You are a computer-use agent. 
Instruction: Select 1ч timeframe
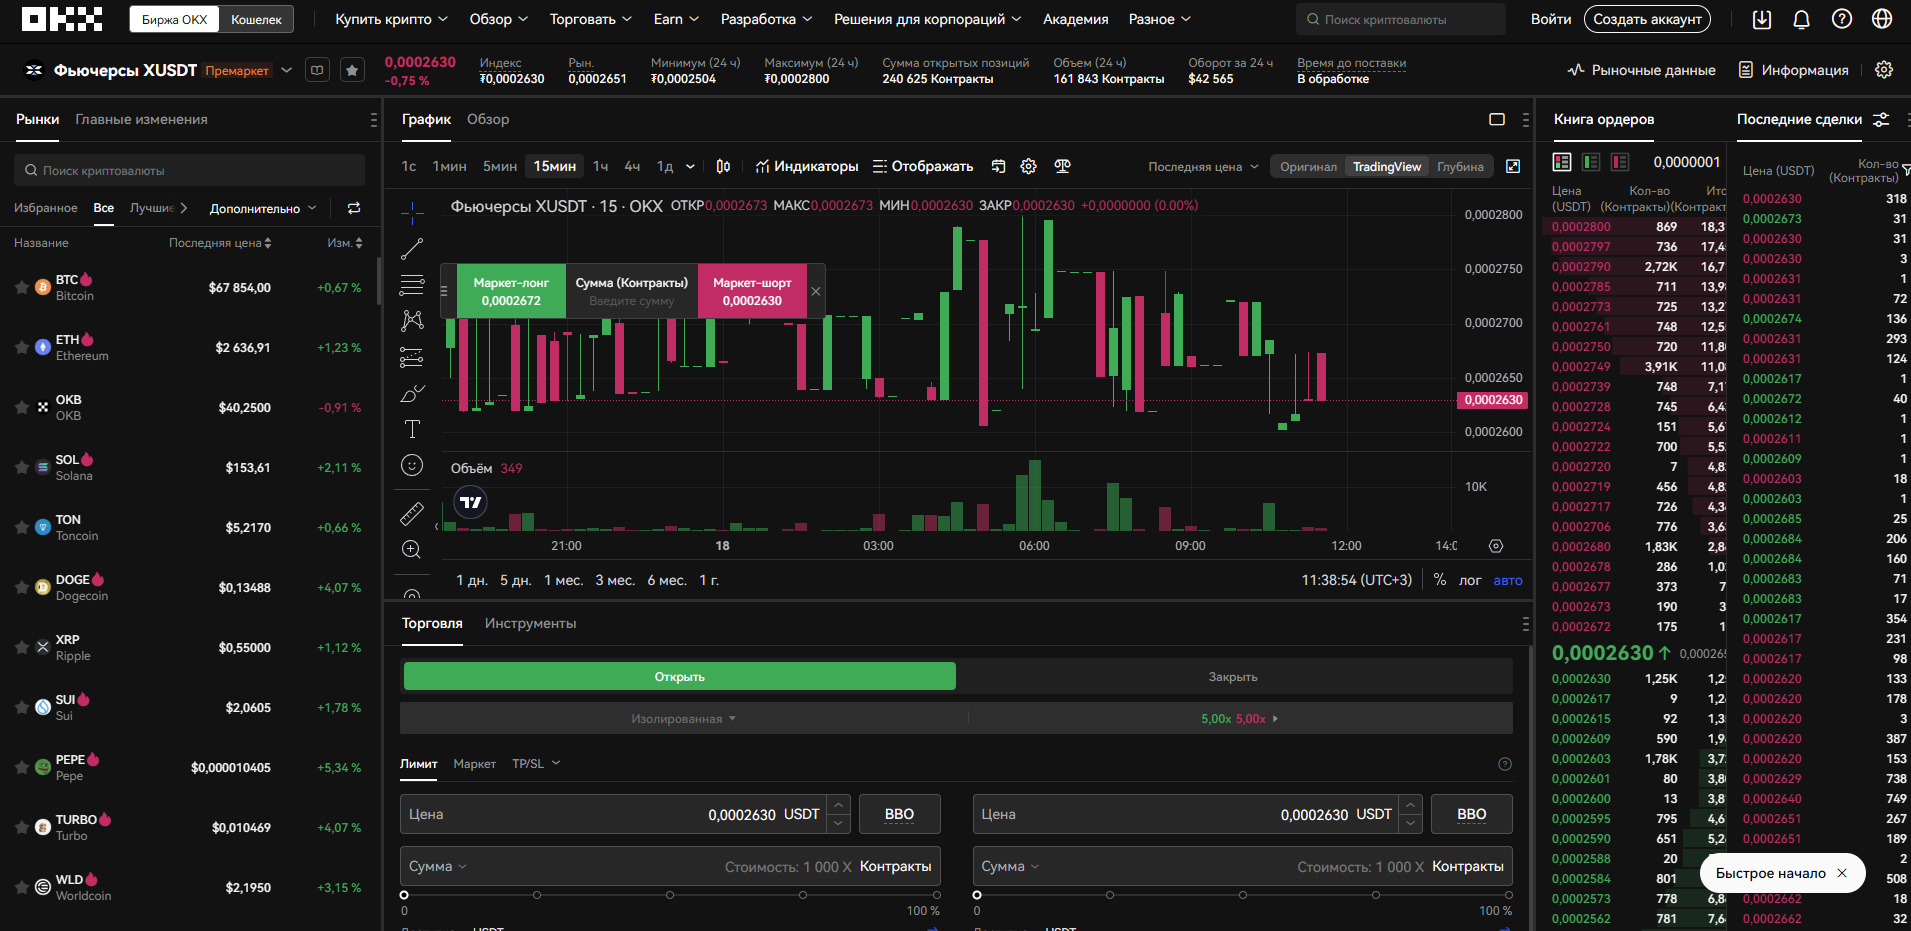600,166
